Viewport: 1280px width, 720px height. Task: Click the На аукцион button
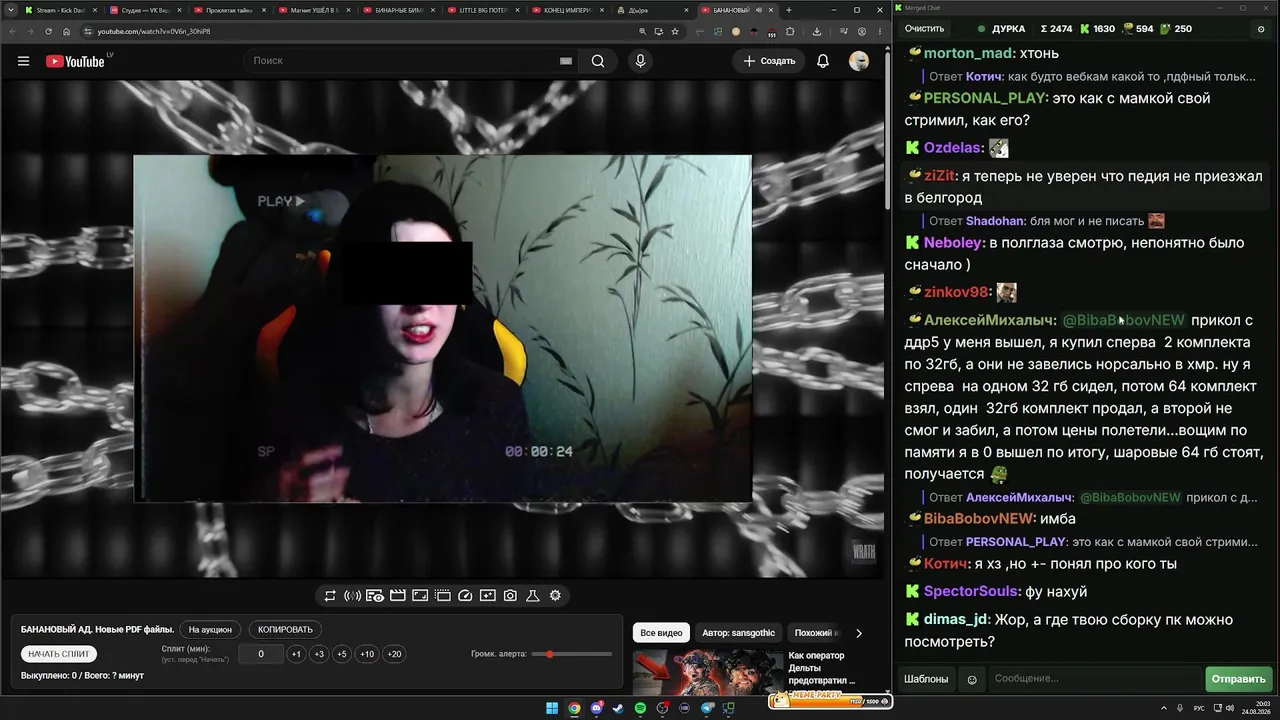(x=210, y=630)
